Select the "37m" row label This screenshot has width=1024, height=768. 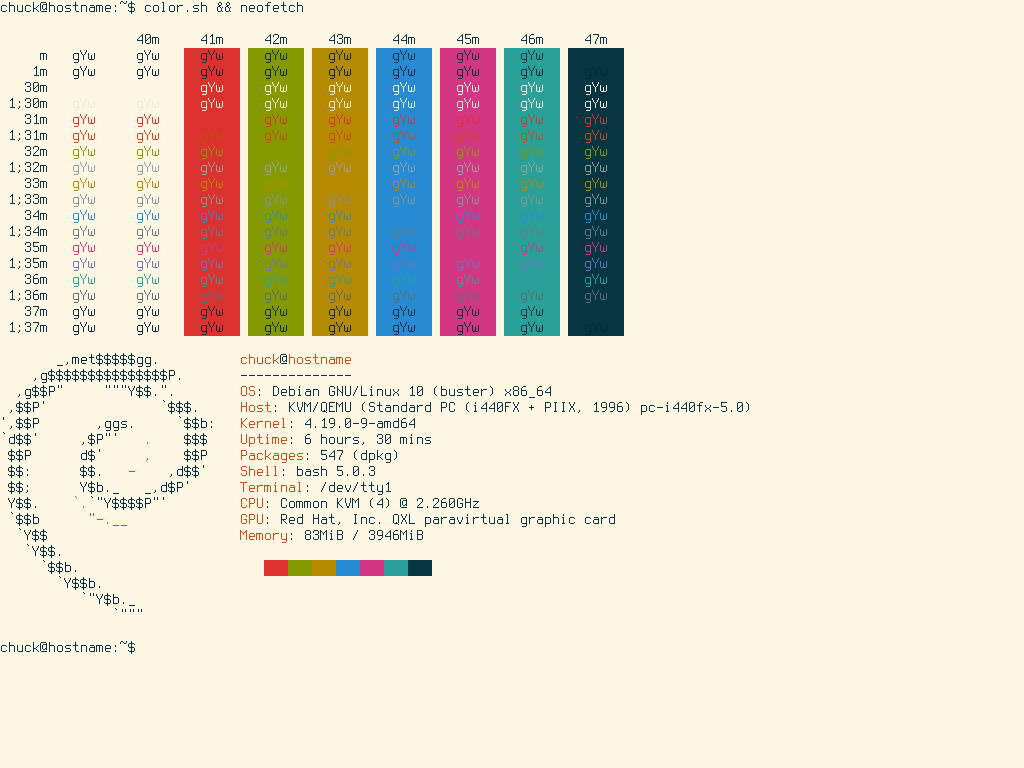click(36, 312)
